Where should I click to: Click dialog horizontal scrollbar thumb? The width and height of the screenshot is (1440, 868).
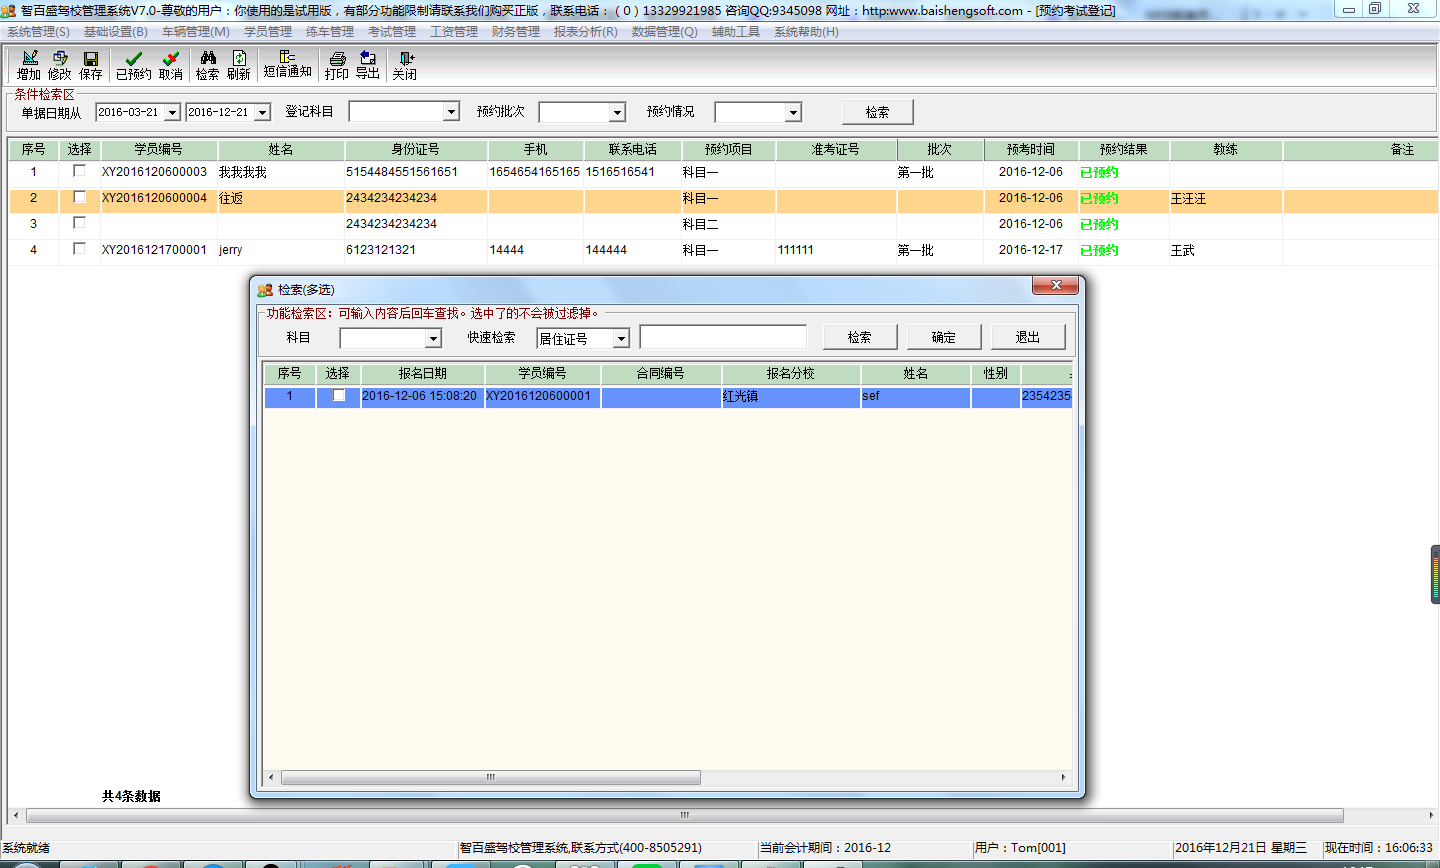(491, 777)
